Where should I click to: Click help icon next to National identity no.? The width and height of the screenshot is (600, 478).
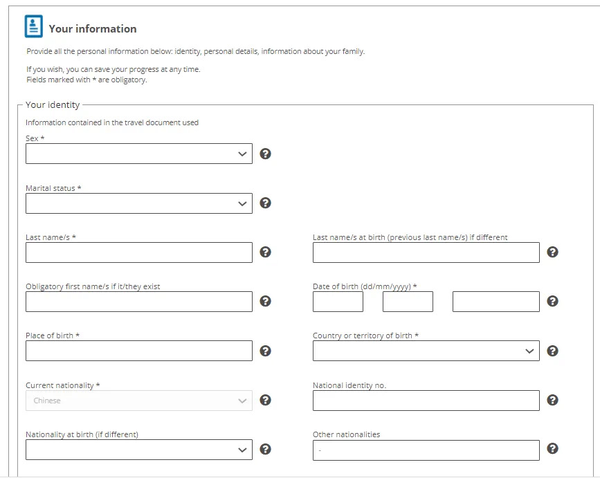[553, 400]
